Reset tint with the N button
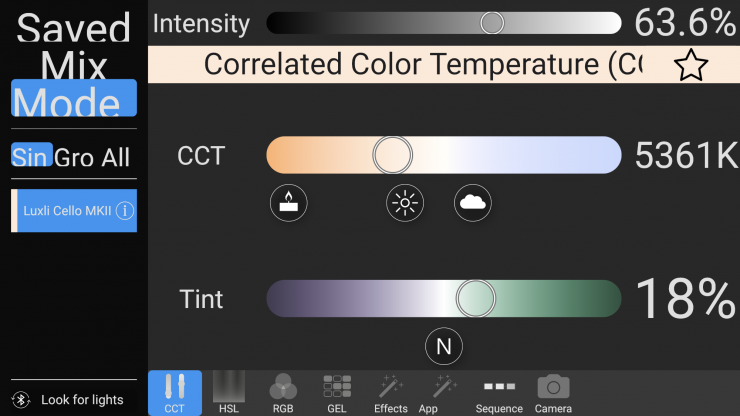740x416 pixels. pos(444,347)
